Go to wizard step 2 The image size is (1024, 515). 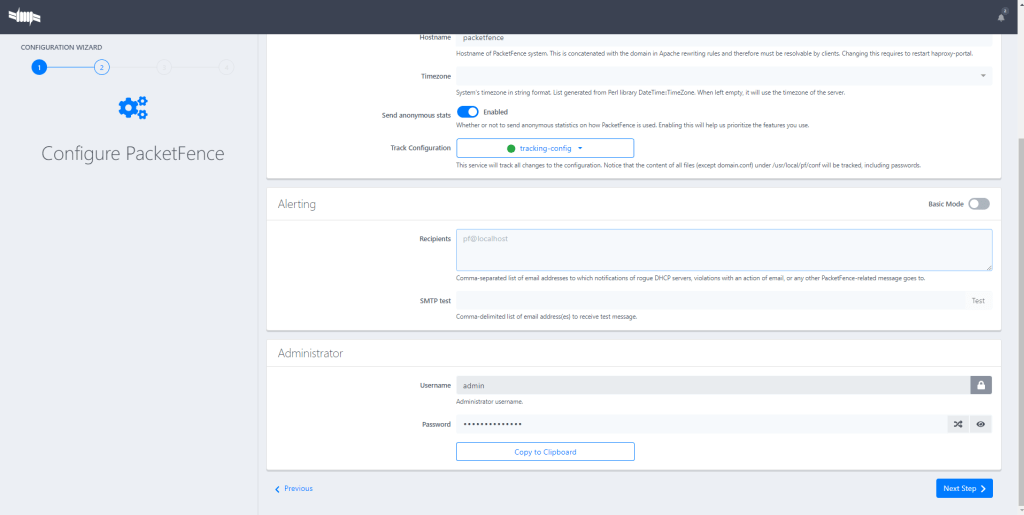click(x=101, y=67)
